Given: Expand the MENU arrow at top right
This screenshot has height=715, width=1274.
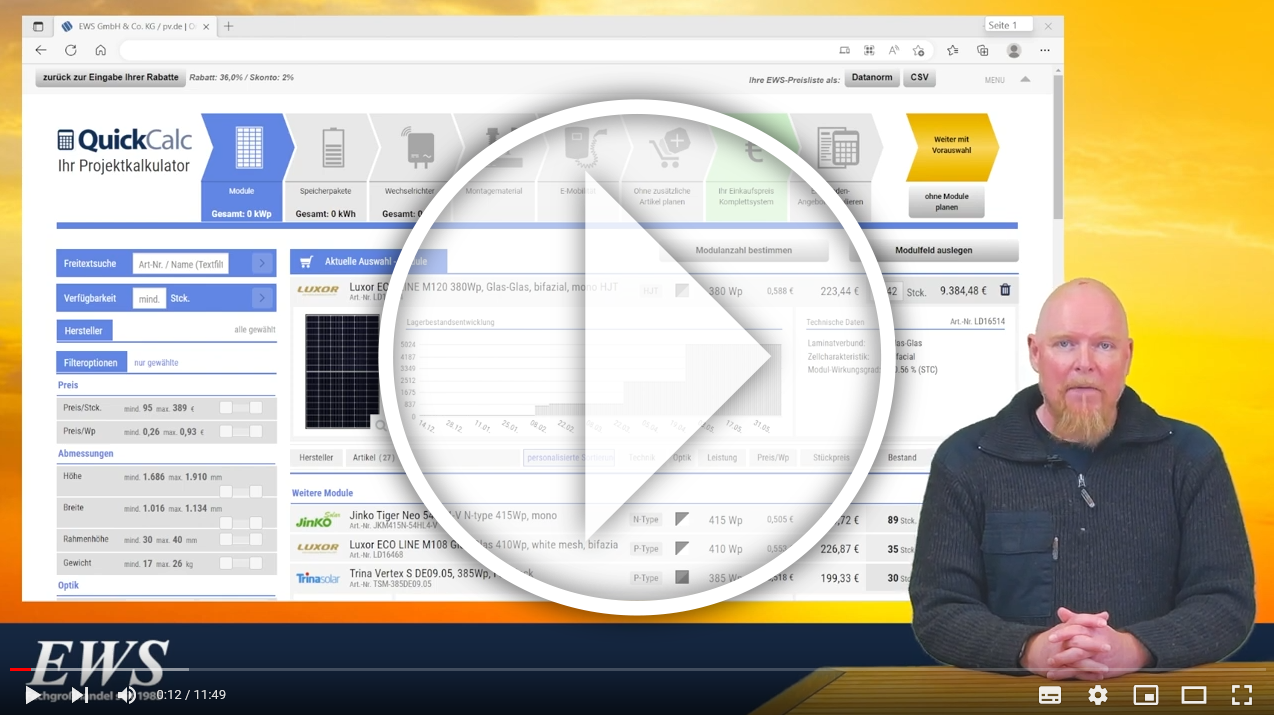Looking at the screenshot, I should click(x=1024, y=80).
